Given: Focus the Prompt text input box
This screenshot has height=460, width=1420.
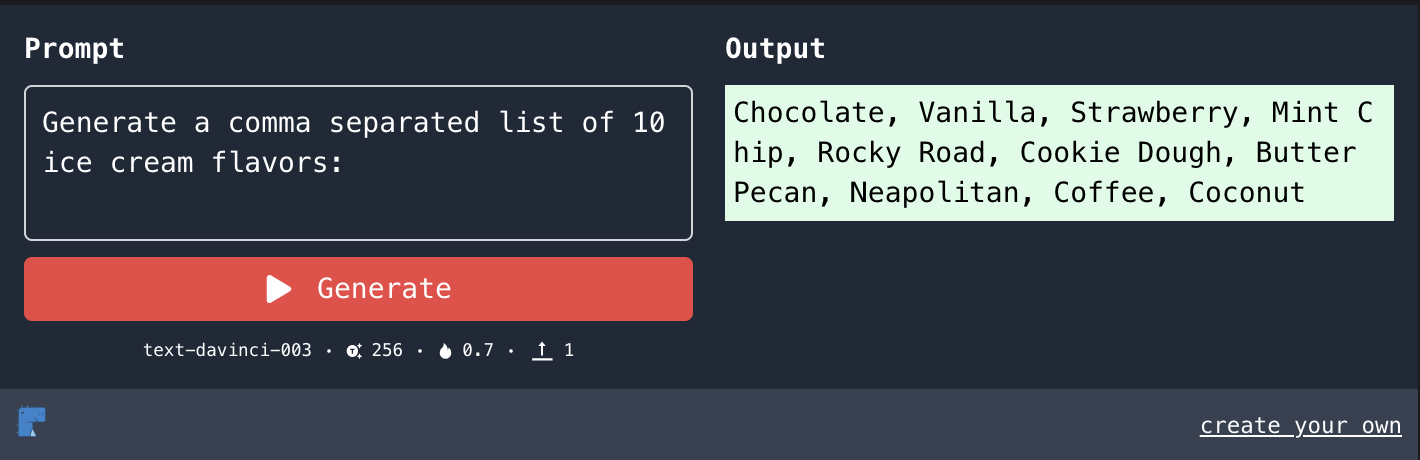Looking at the screenshot, I should coord(358,200).
